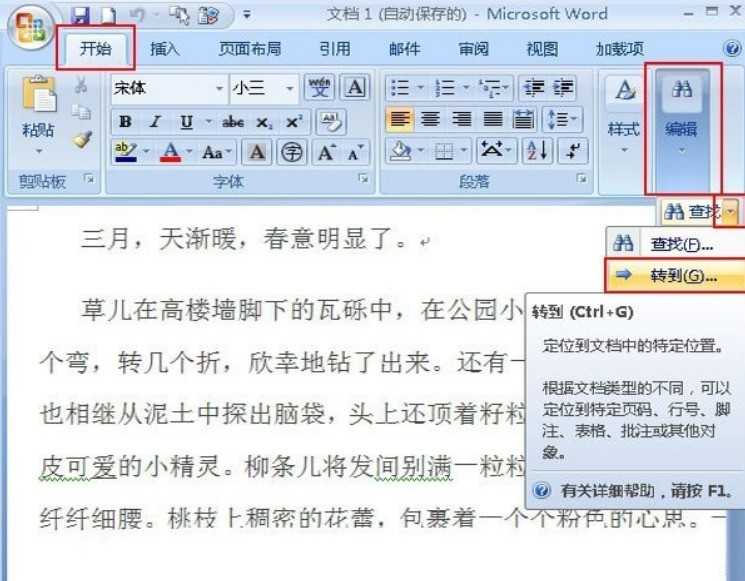Open underline style dropdown arrow
Viewport: 745px width, 581px height.
pyautogui.click(x=208, y=122)
